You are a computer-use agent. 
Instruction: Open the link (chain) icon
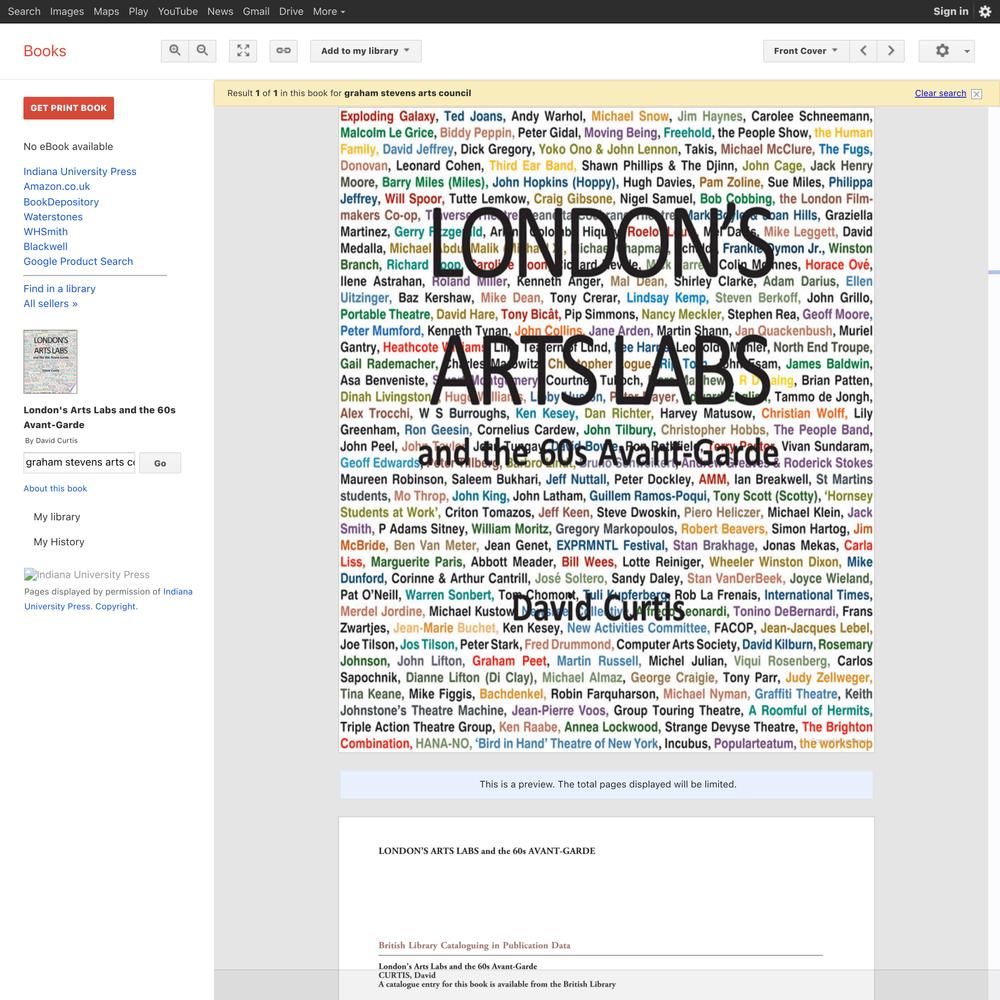tap(284, 50)
